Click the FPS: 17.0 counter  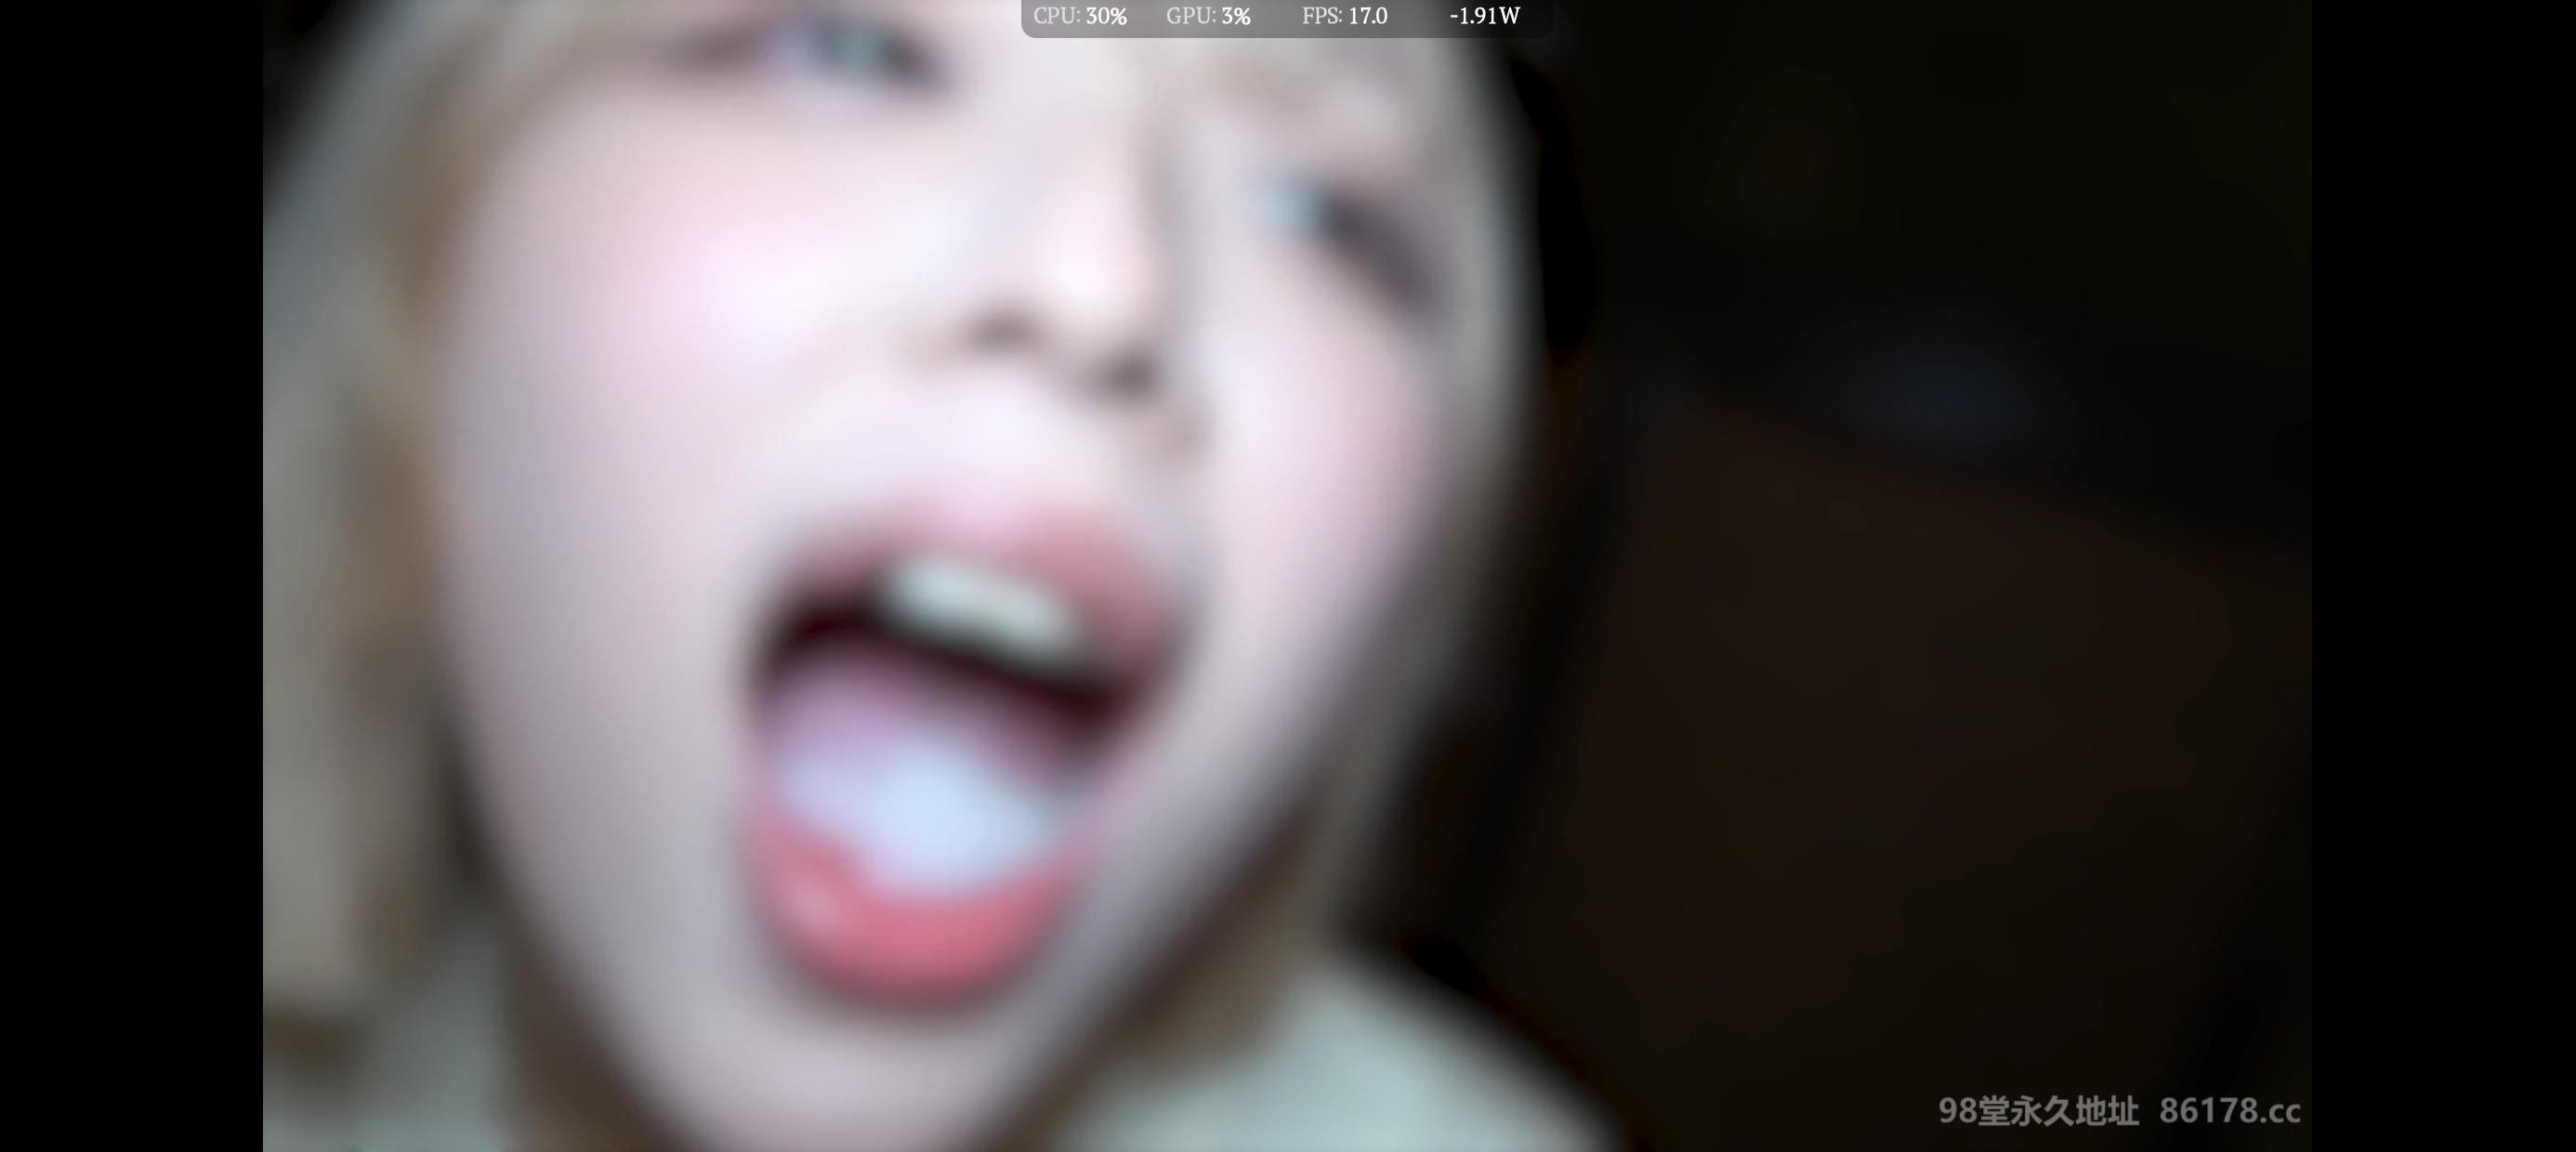(x=1345, y=16)
